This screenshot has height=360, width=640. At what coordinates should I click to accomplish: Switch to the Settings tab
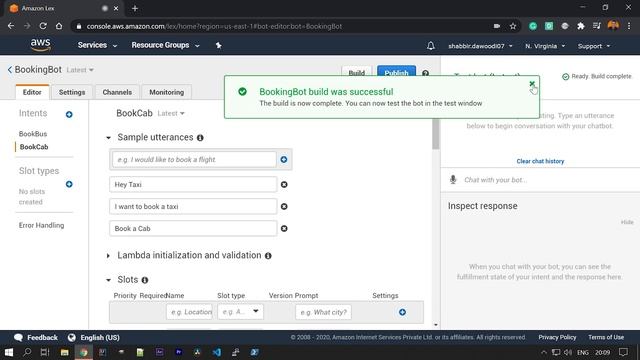click(72, 92)
